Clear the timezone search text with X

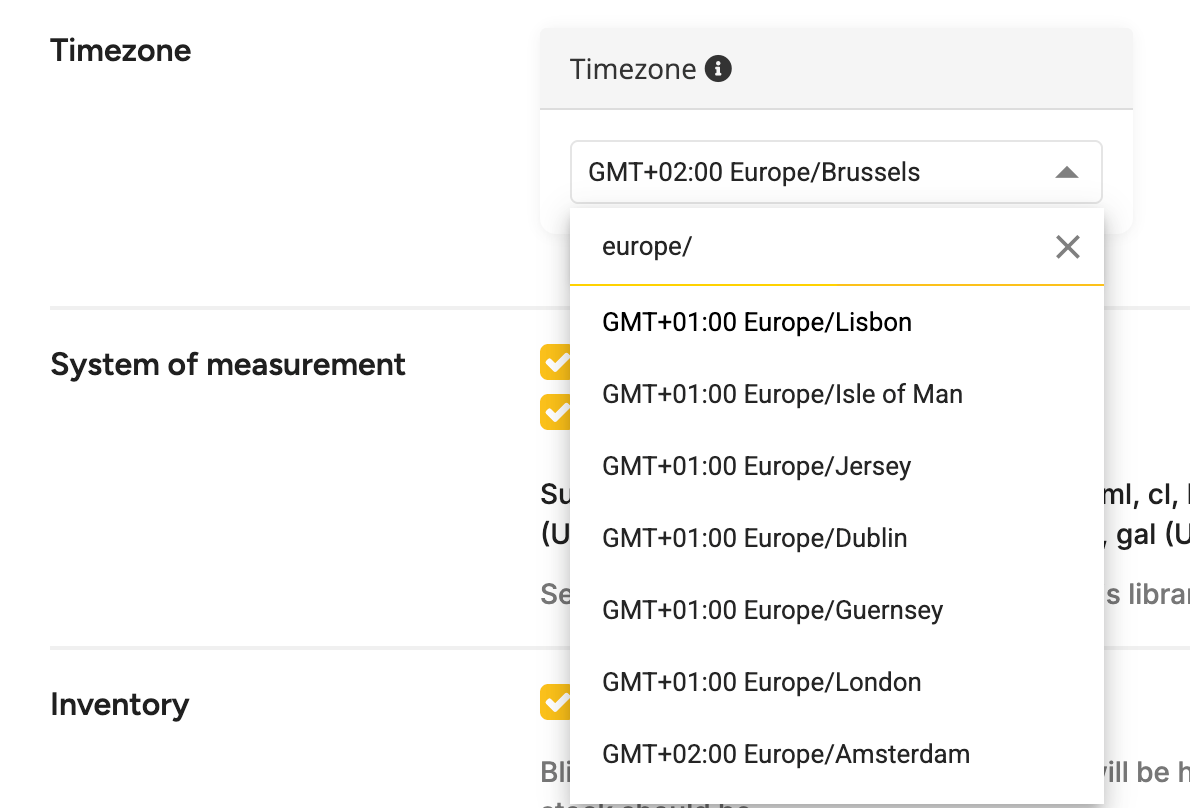[x=1067, y=247]
